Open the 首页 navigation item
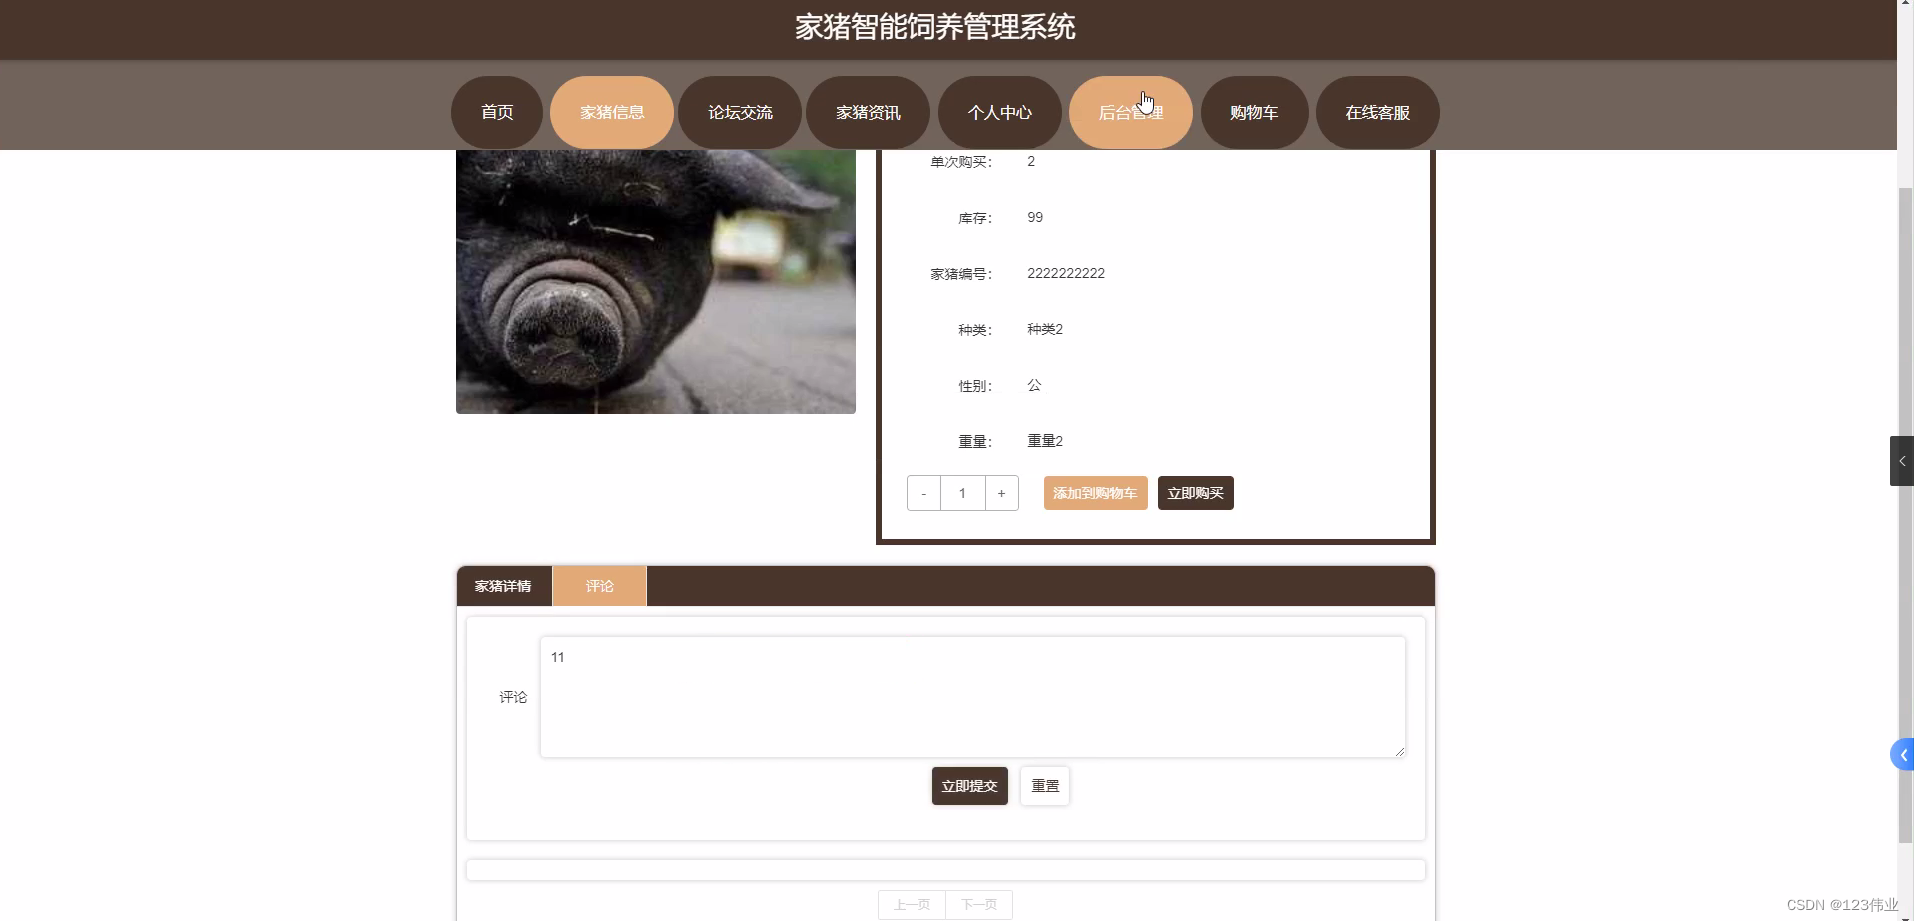 tap(496, 112)
